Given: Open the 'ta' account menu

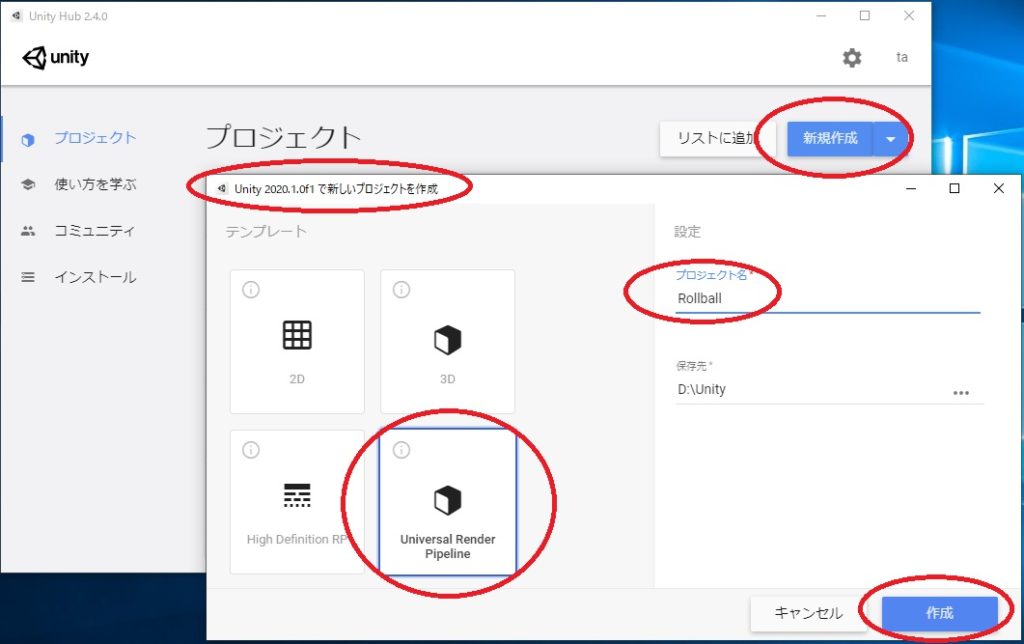Looking at the screenshot, I should [901, 57].
